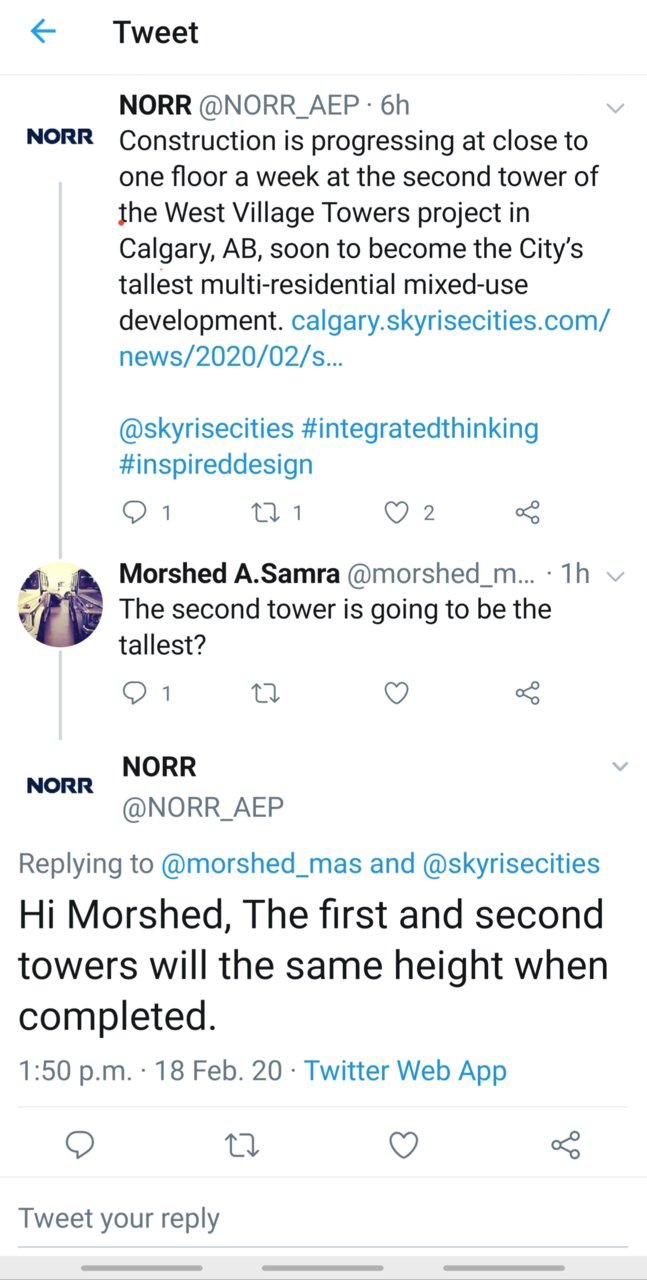Open the calgary.skyrisecities.com news link
This screenshot has width=647, height=1280.
(x=364, y=339)
